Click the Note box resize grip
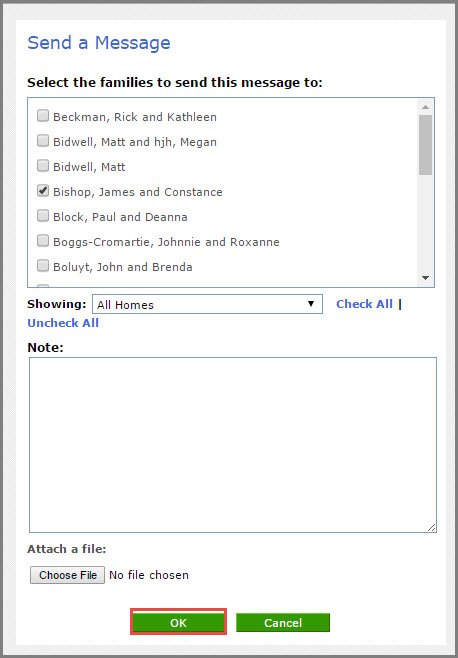The image size is (458, 658). [432, 527]
